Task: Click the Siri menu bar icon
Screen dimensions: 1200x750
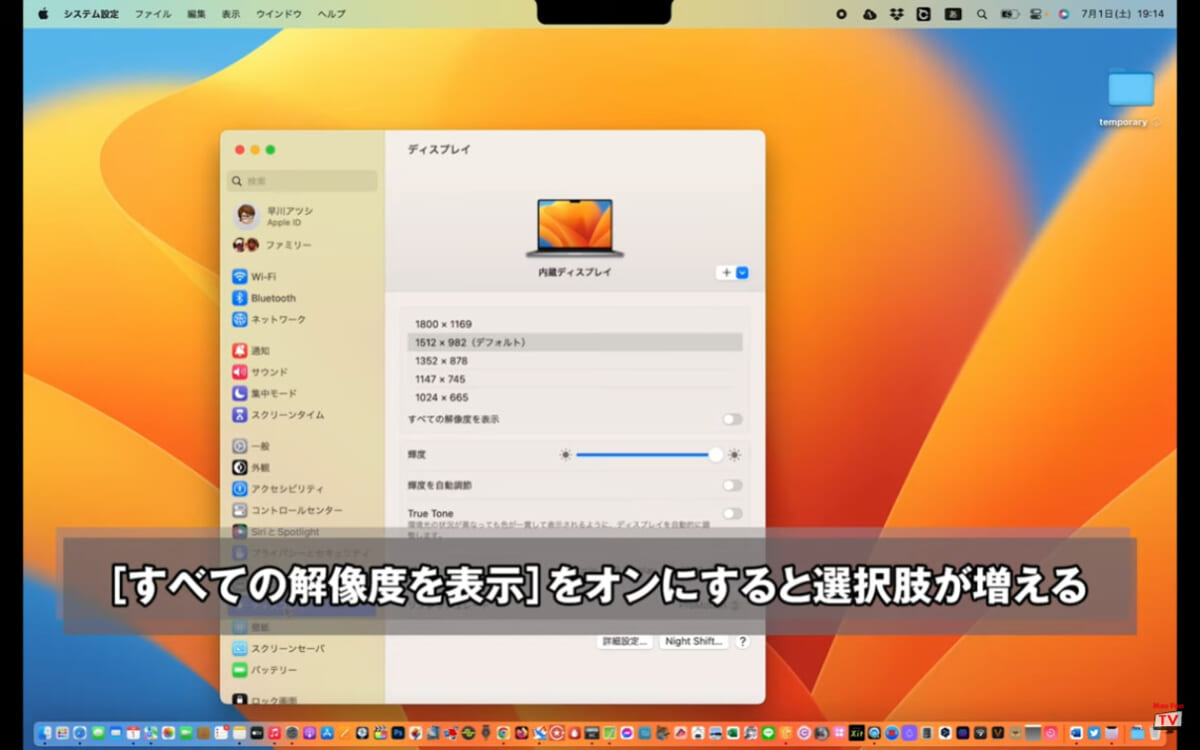Action: 1063,14
